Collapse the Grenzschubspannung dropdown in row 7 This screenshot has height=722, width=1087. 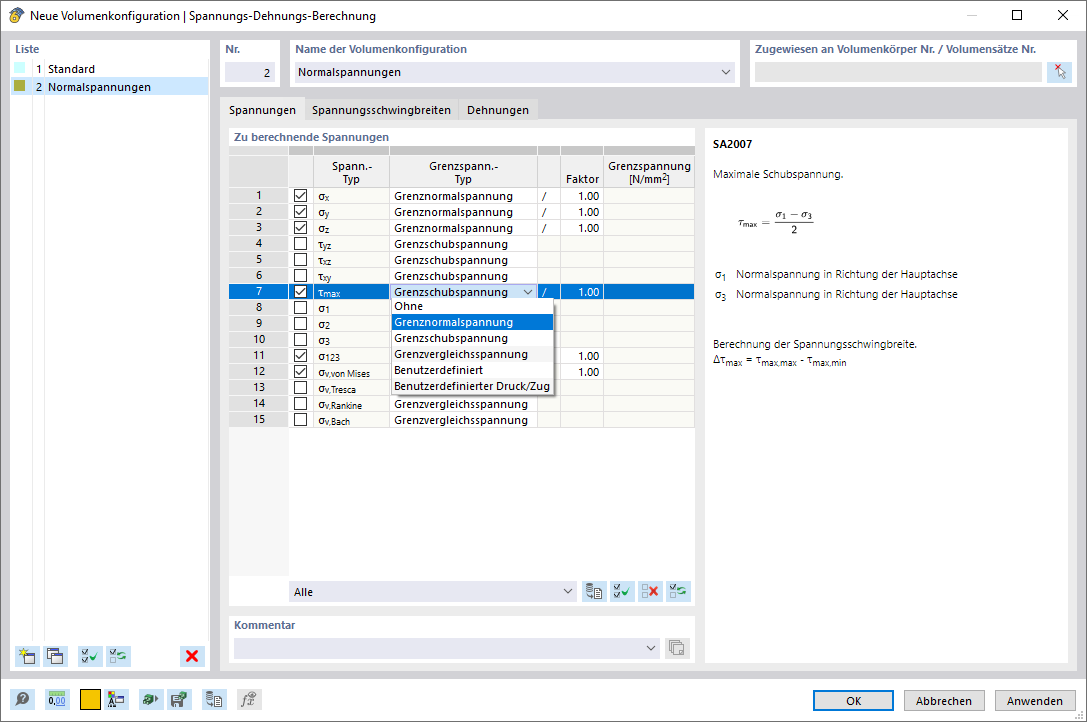pos(528,292)
